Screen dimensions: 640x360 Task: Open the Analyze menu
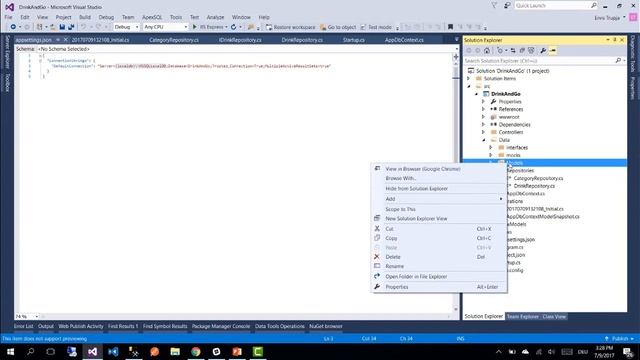pyautogui.click(x=215, y=17)
